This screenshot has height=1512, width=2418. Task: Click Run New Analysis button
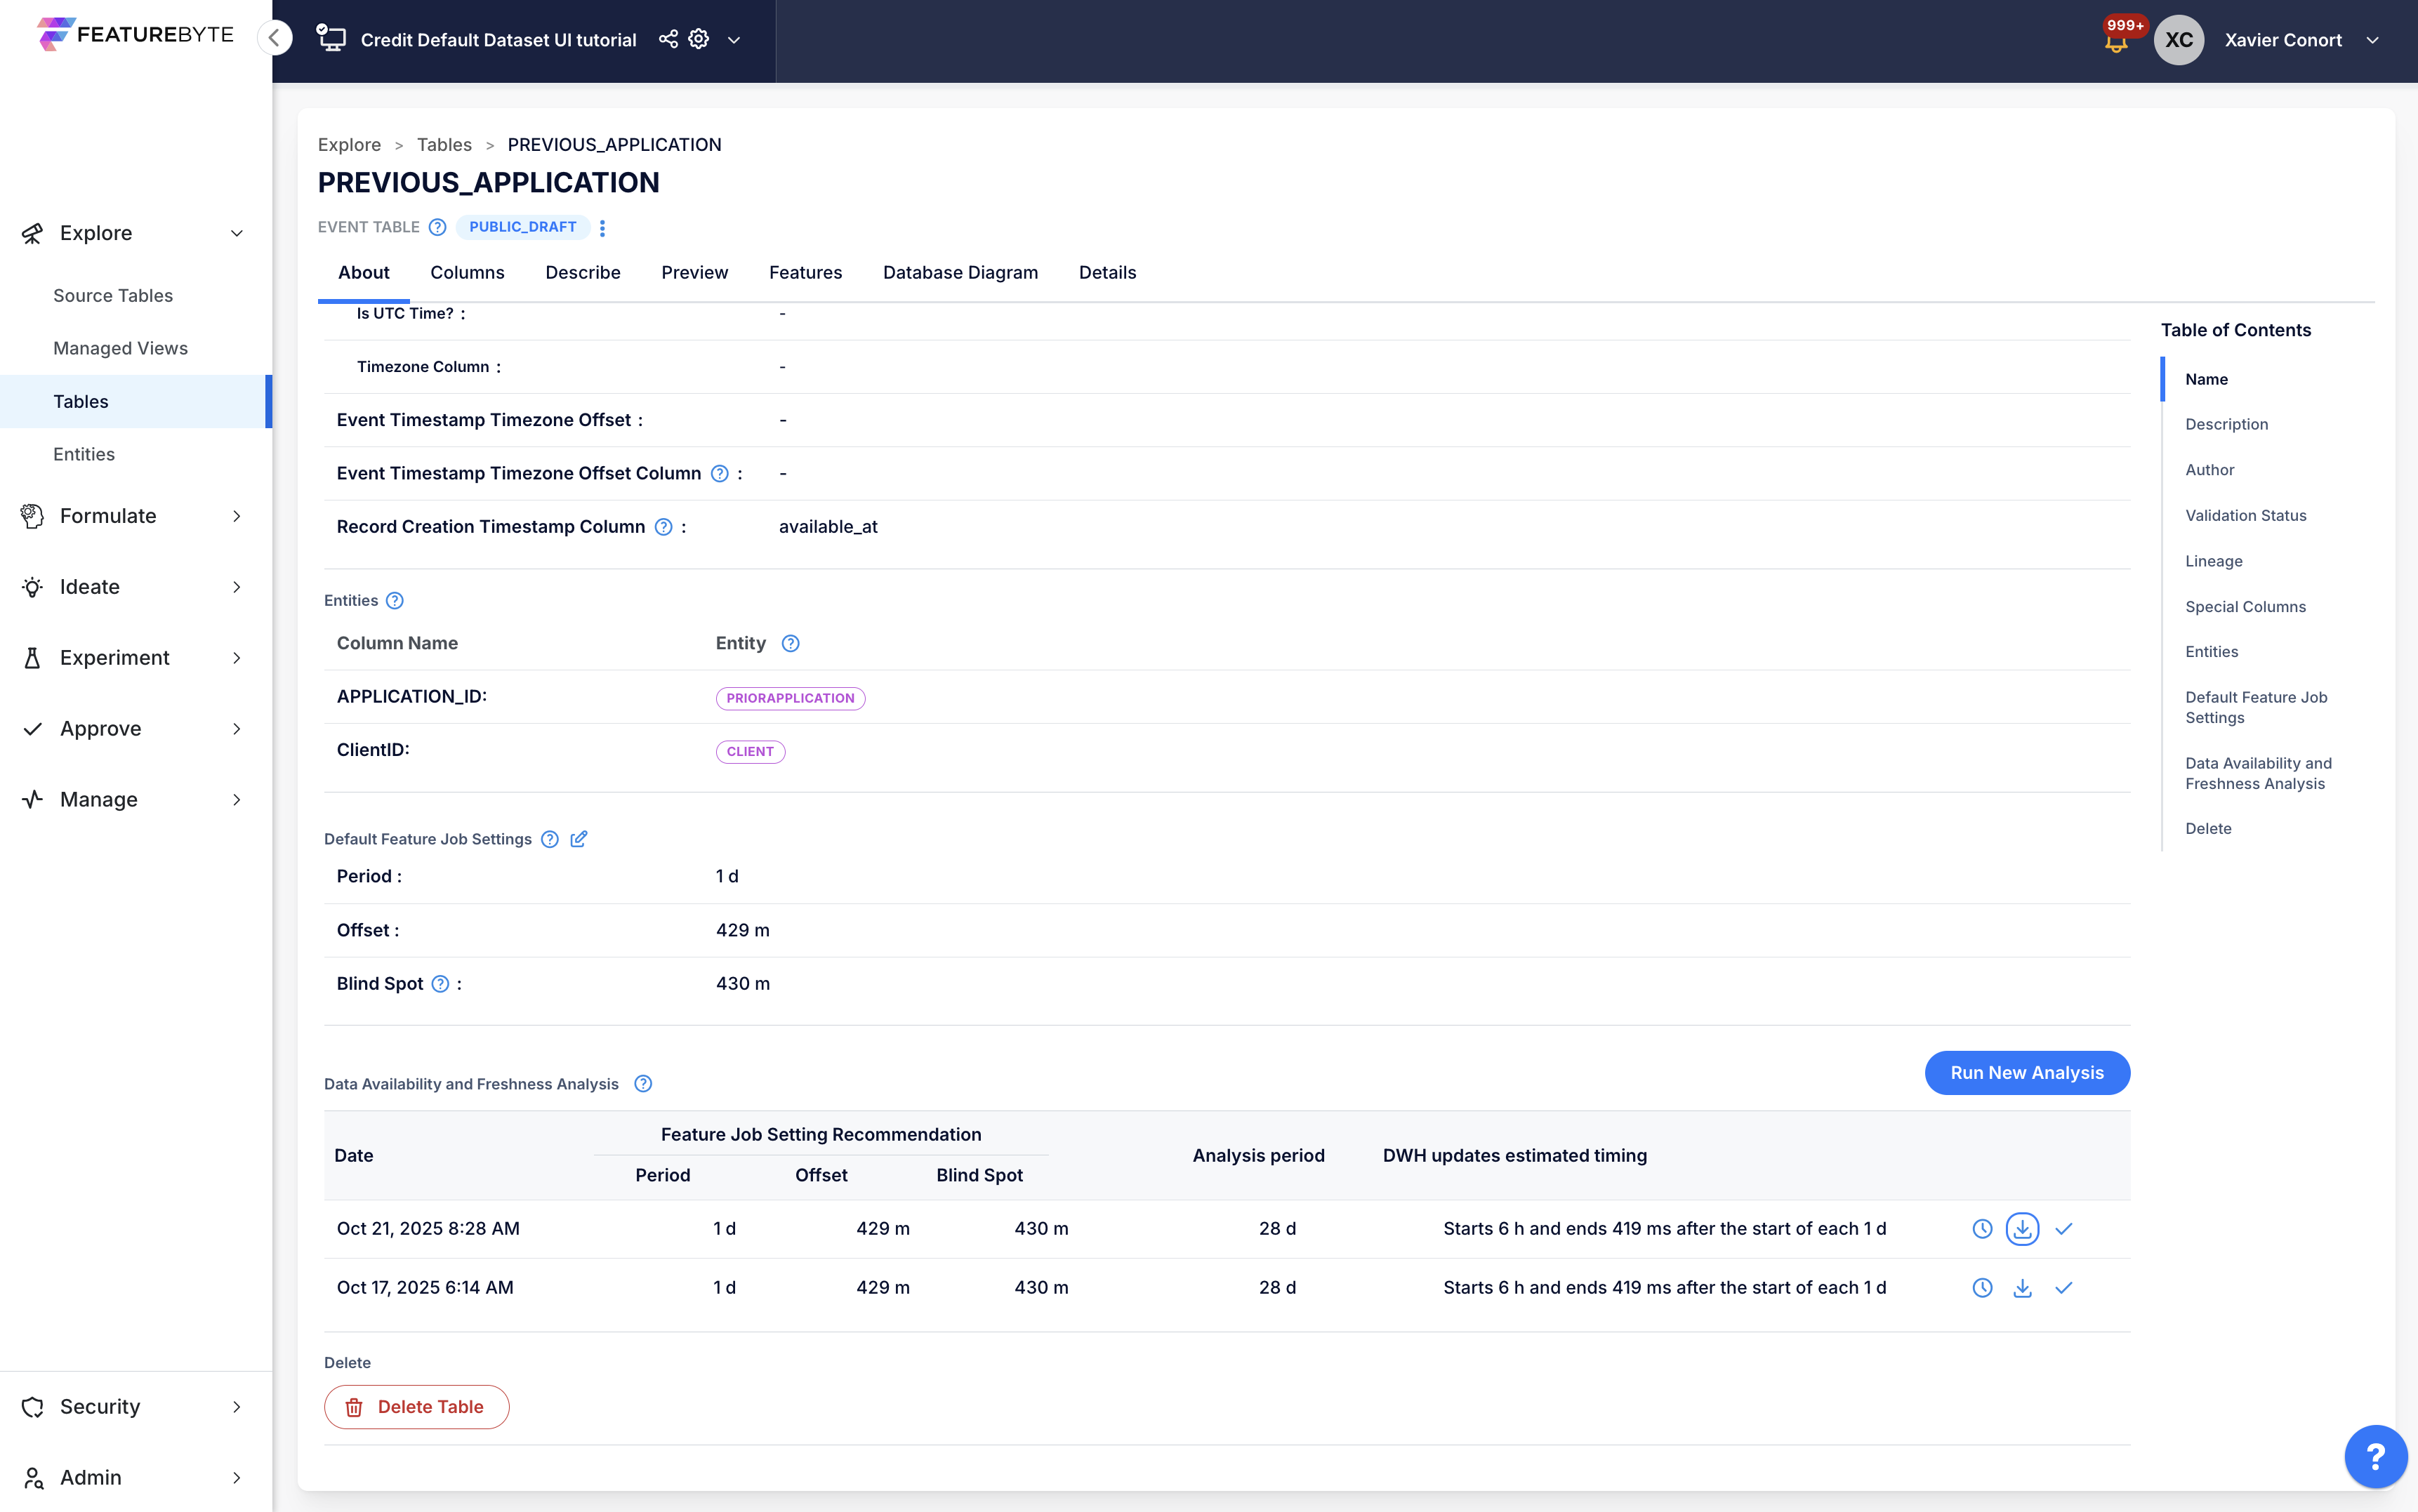pos(2027,1073)
